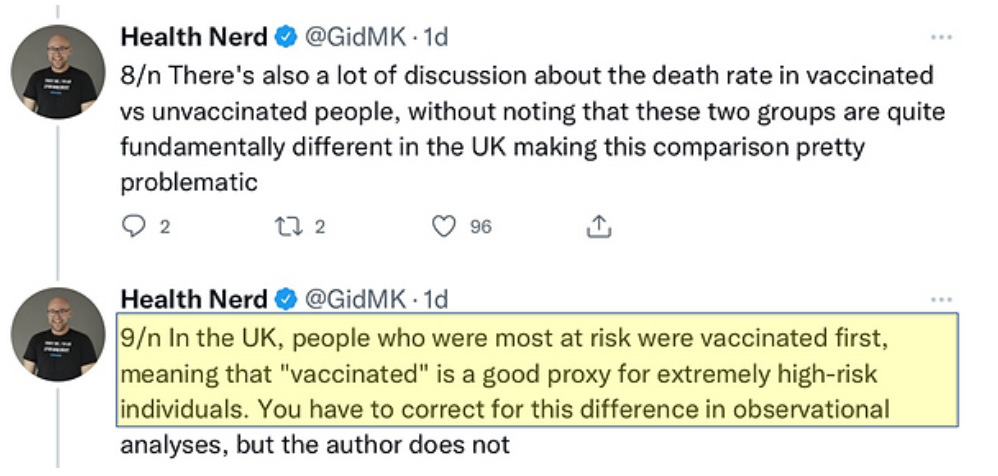Open Health Nerd avatar on 9/n tweet

[x=58, y=334]
